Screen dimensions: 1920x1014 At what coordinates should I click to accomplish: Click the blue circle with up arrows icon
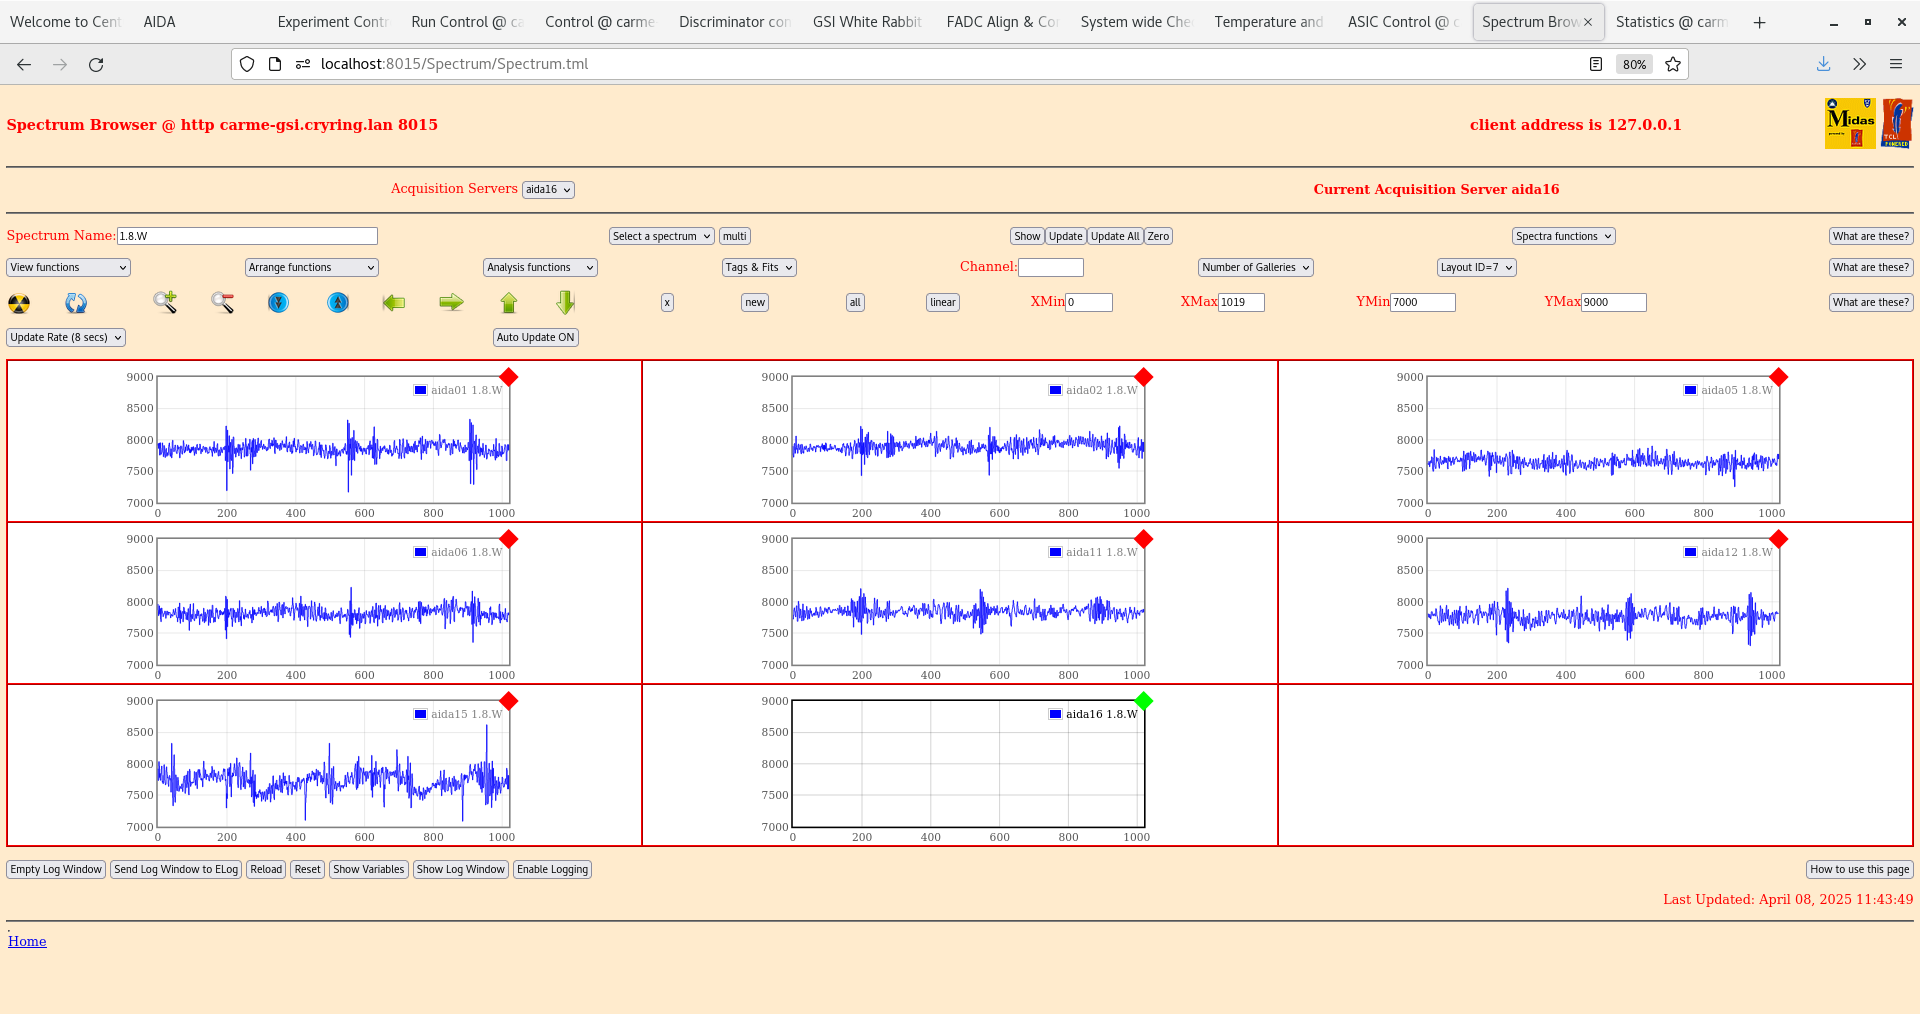pyautogui.click(x=338, y=302)
